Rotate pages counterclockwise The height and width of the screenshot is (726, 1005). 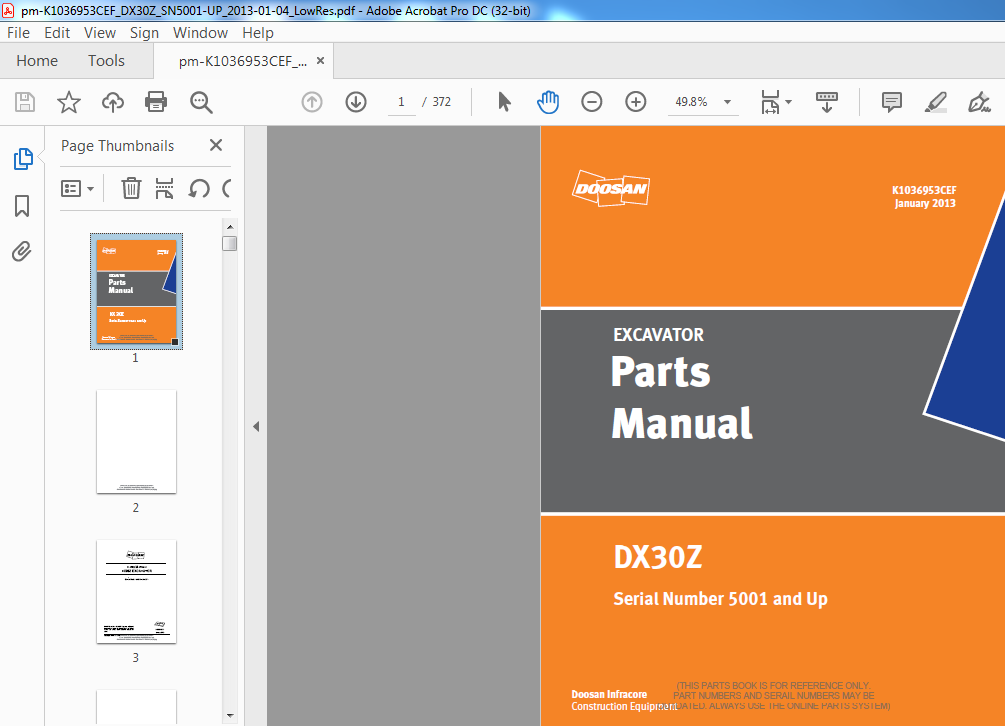tap(199, 188)
